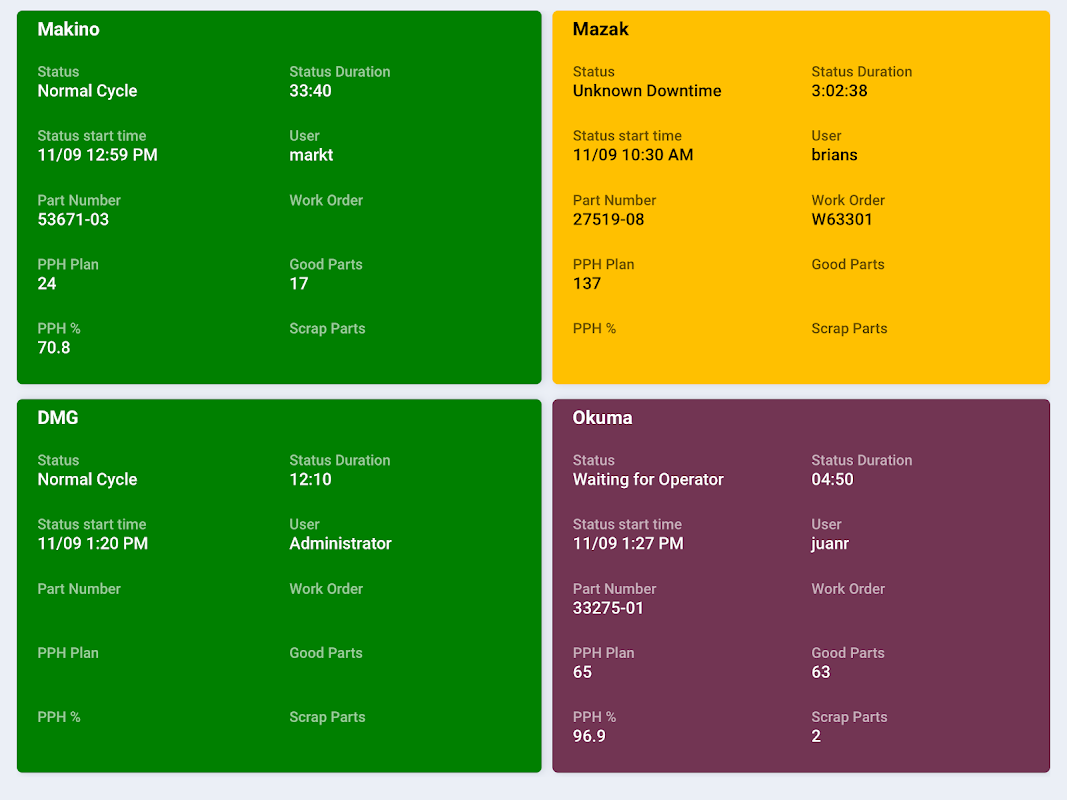
Task: Click Makino status duration 33:40
Action: 310,91
